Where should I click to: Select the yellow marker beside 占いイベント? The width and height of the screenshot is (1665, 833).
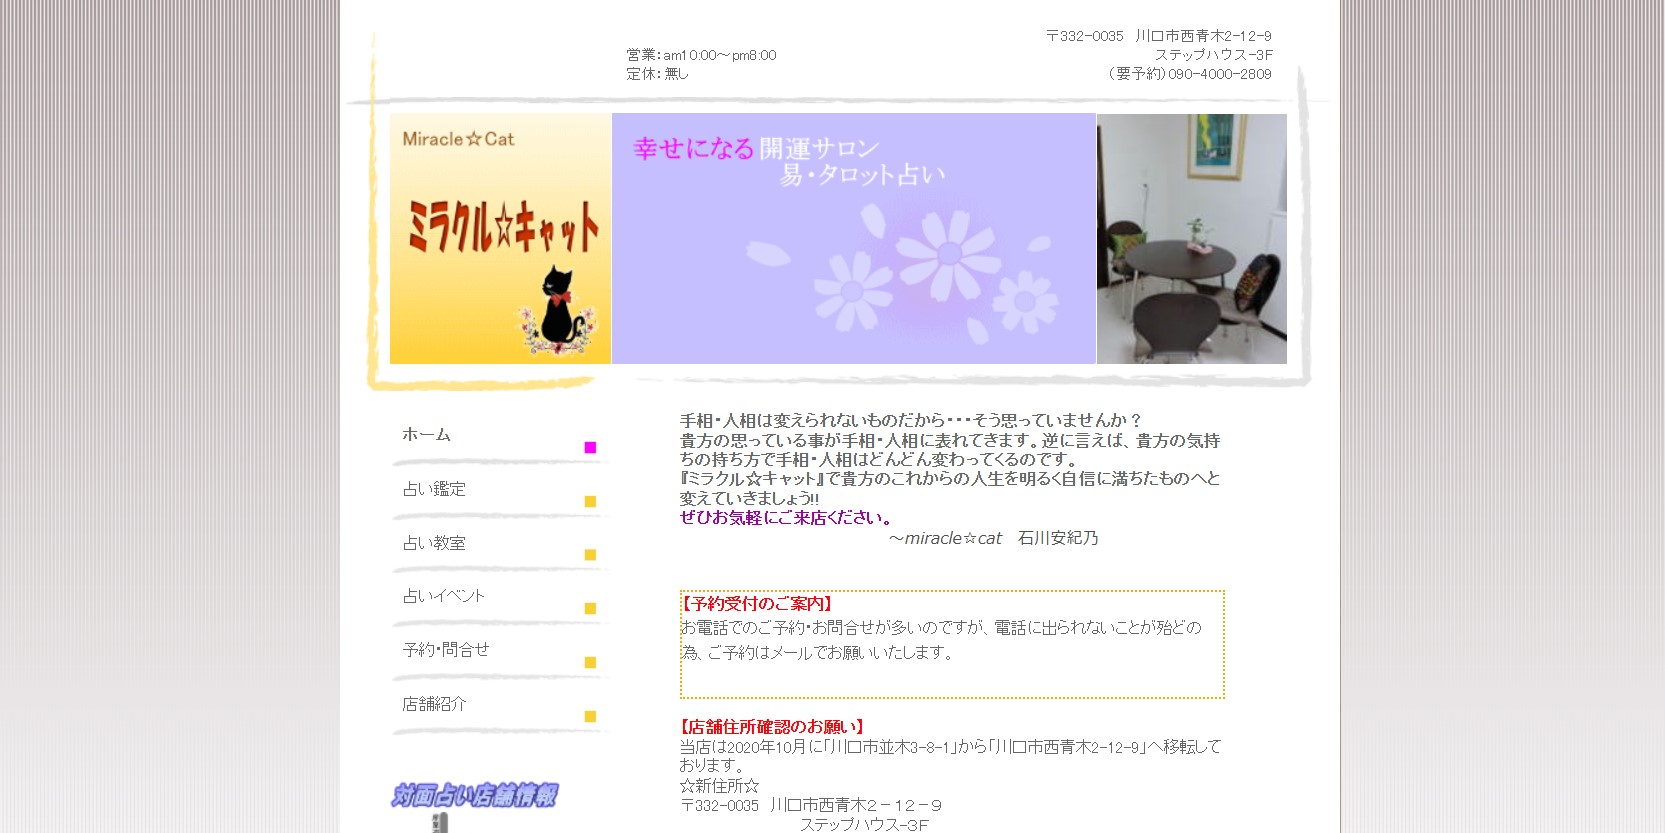(590, 608)
